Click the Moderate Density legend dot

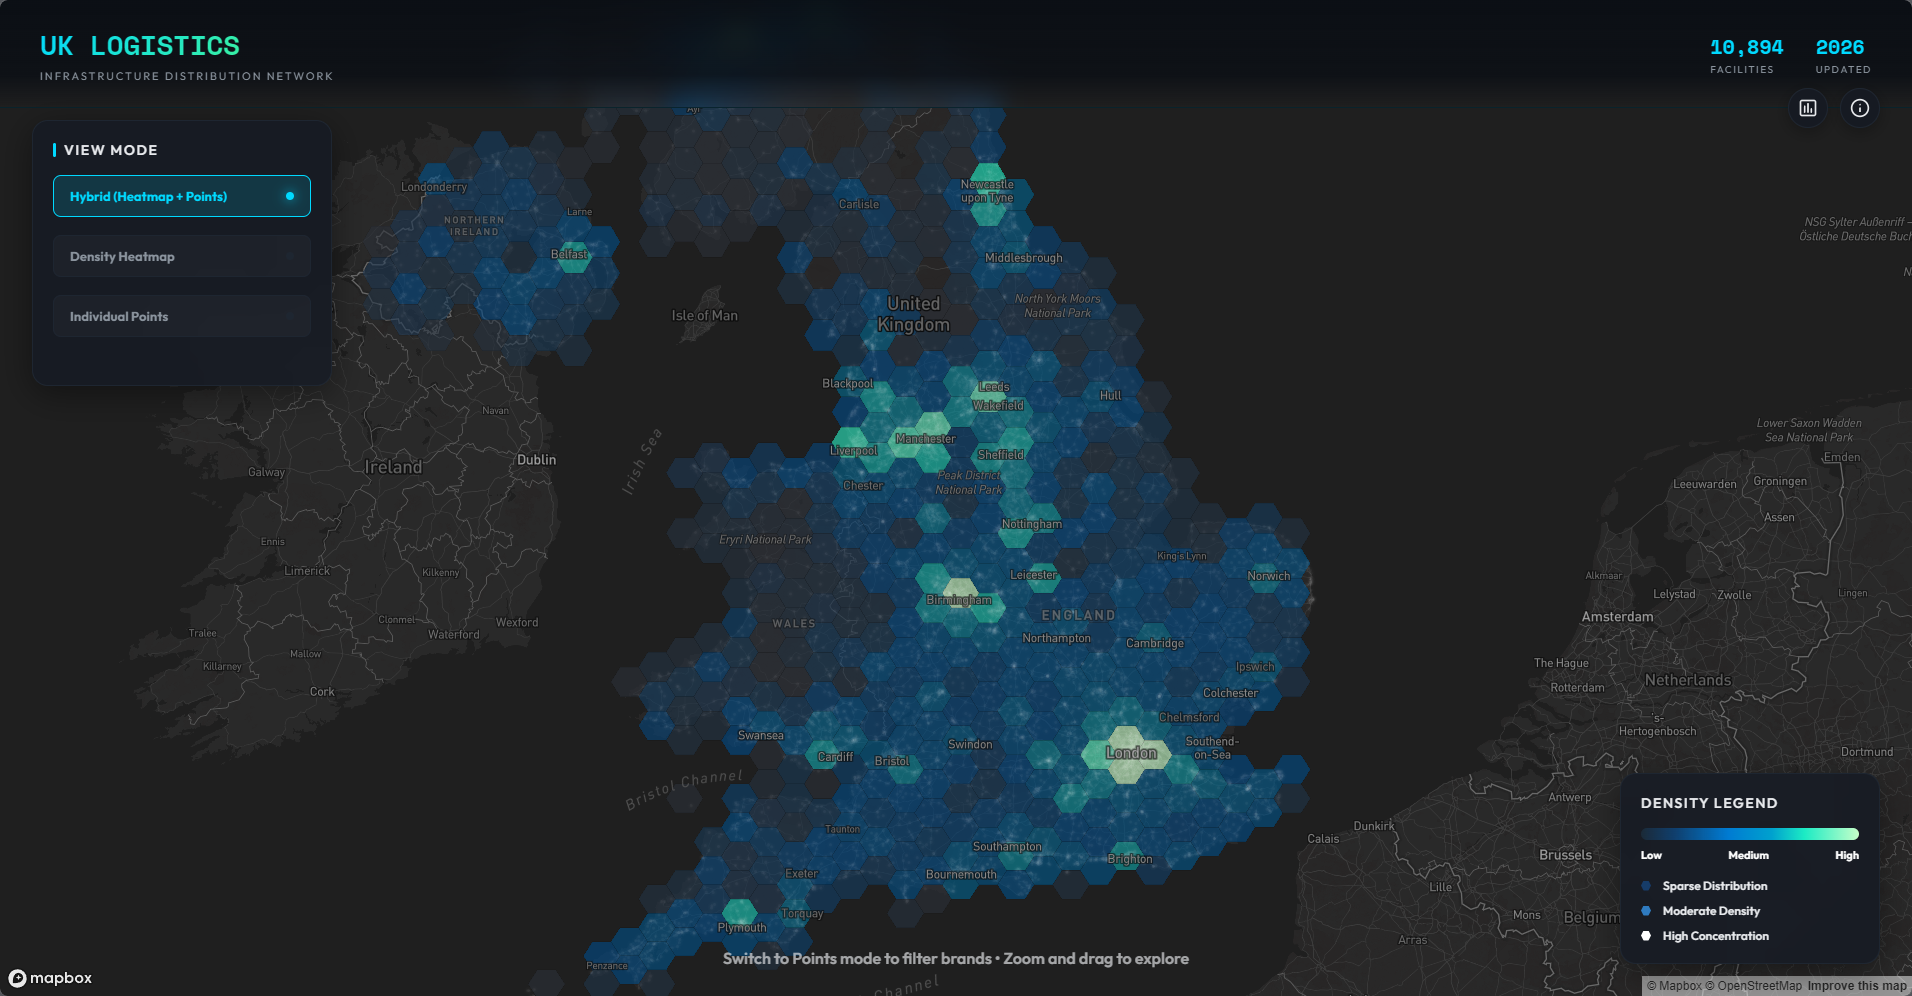[1646, 911]
